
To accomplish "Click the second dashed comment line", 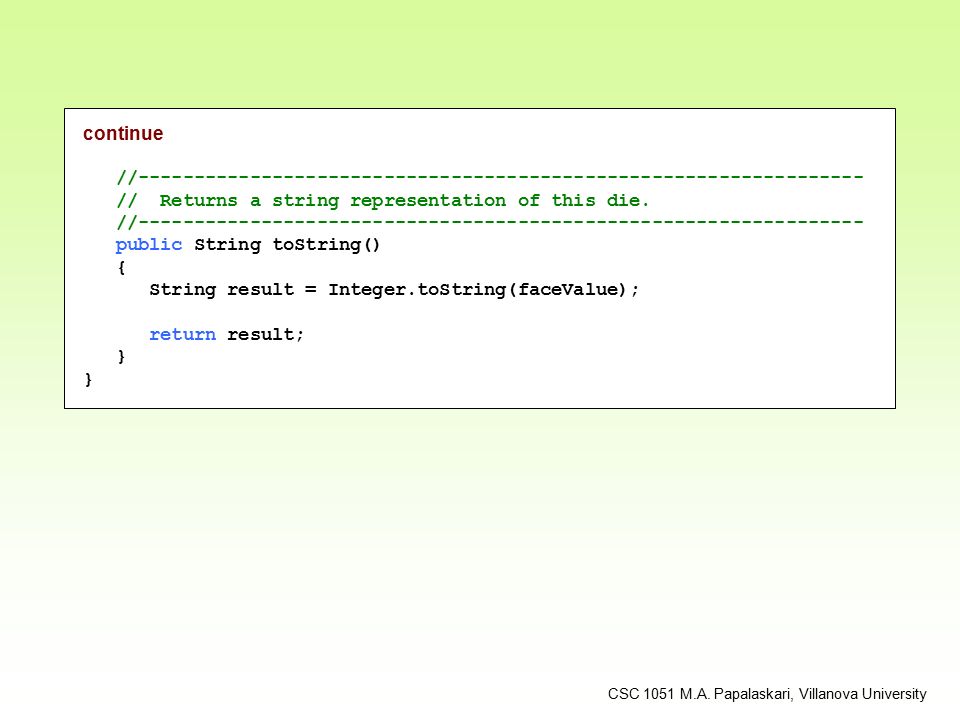I will click(x=490, y=222).
